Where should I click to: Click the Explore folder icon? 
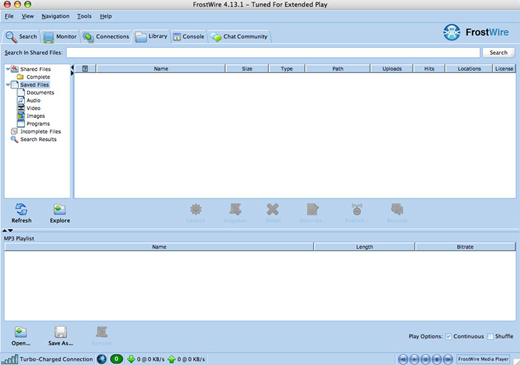[x=60, y=210]
